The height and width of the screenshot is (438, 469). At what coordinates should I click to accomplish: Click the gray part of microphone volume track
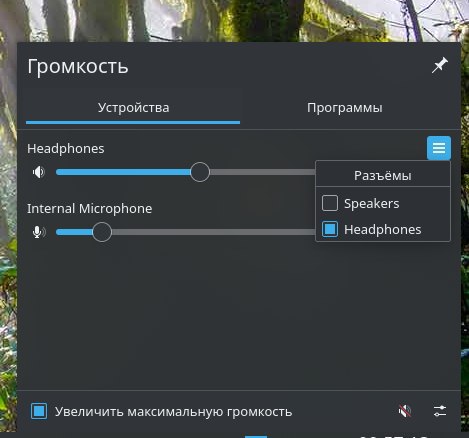(x=213, y=232)
